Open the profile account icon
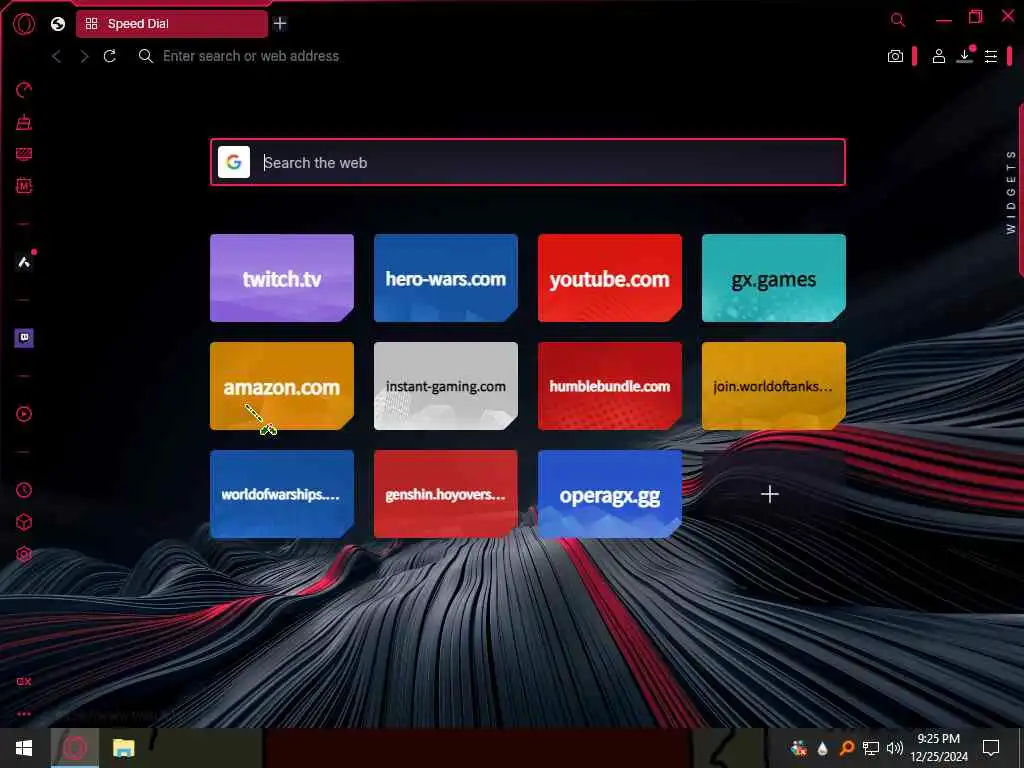This screenshot has width=1024, height=768. (x=938, y=56)
